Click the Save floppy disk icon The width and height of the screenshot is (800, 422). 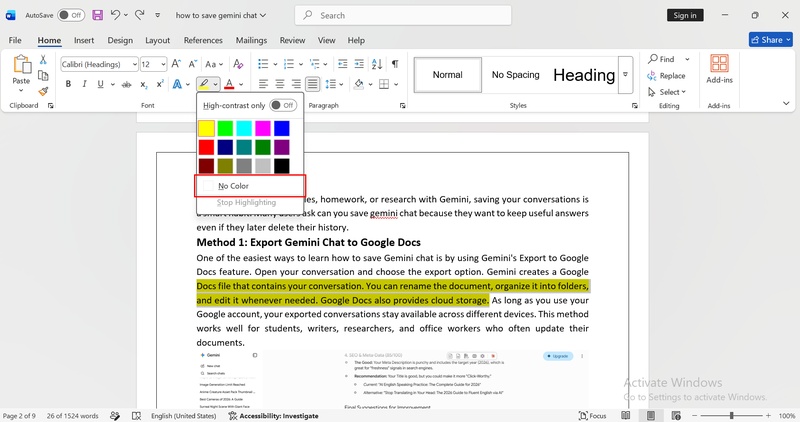pos(97,15)
